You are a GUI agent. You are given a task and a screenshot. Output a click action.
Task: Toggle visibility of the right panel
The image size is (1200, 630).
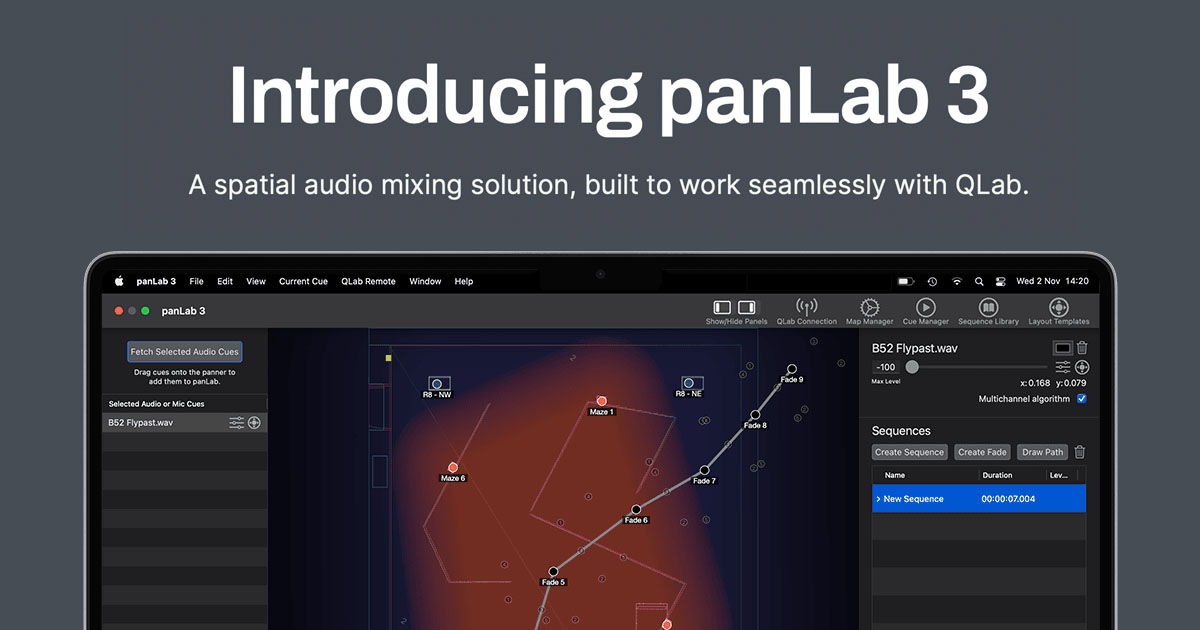tap(744, 306)
